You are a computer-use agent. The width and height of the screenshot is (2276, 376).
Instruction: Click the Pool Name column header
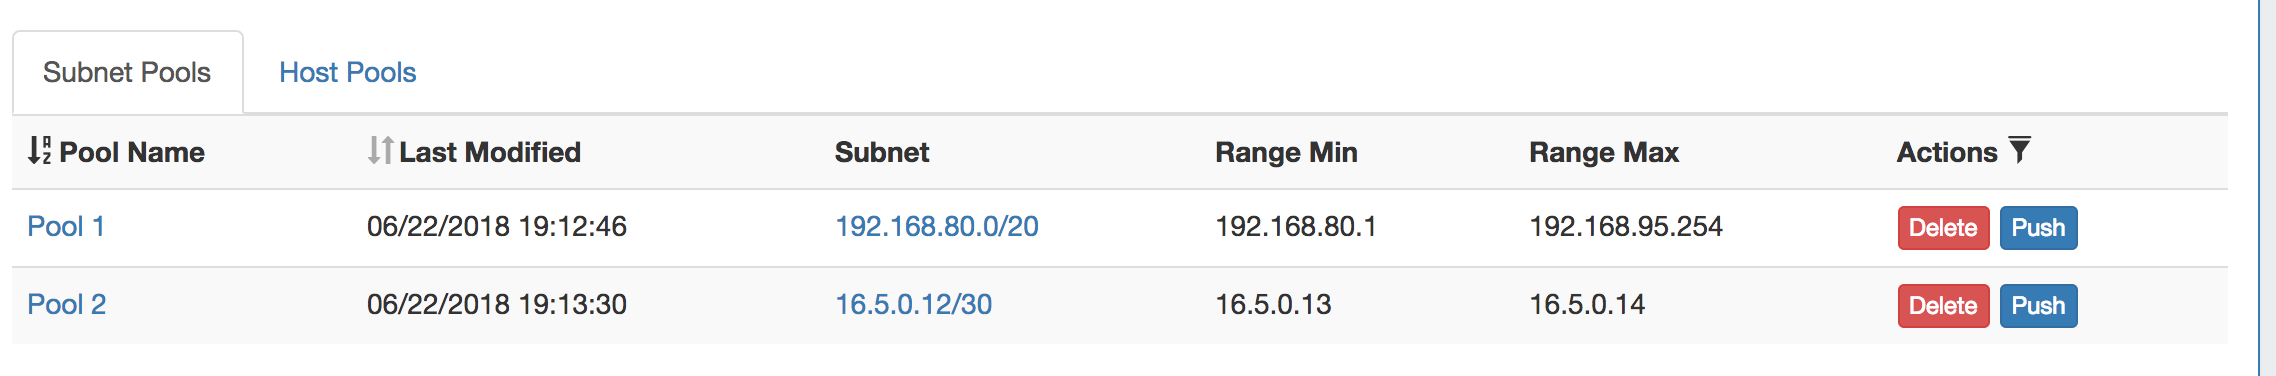(132, 152)
